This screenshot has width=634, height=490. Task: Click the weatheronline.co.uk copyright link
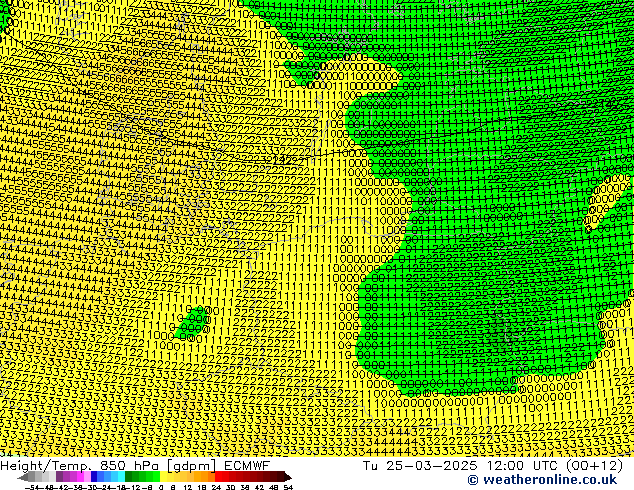[x=542, y=480]
